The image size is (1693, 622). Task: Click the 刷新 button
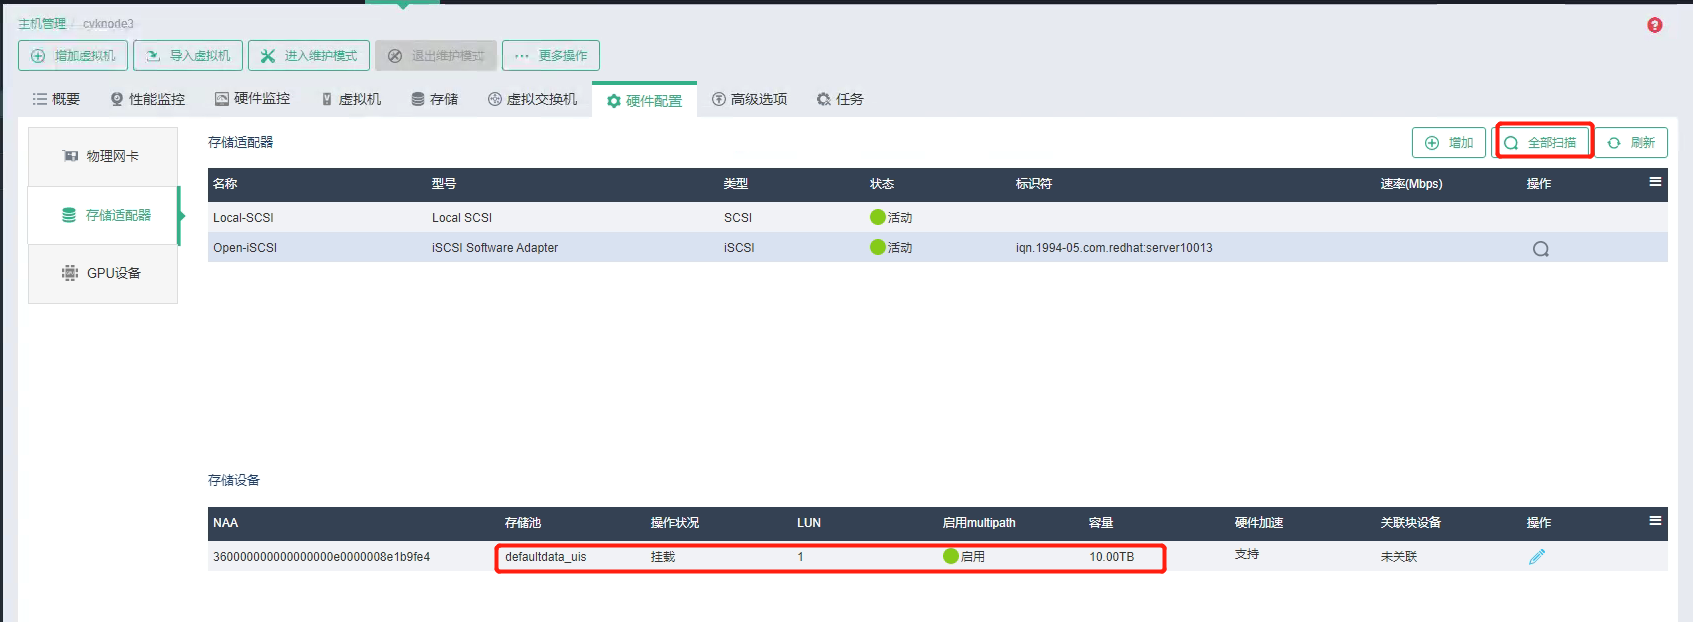(1631, 143)
